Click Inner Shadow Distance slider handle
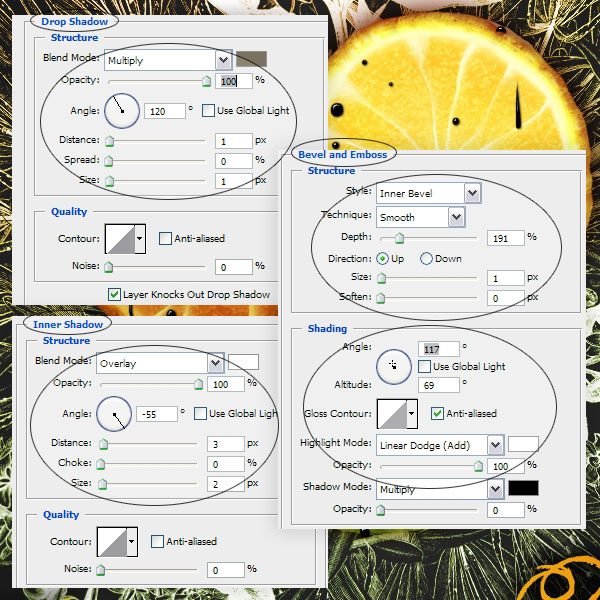The image size is (600, 600). pyautogui.click(x=103, y=444)
